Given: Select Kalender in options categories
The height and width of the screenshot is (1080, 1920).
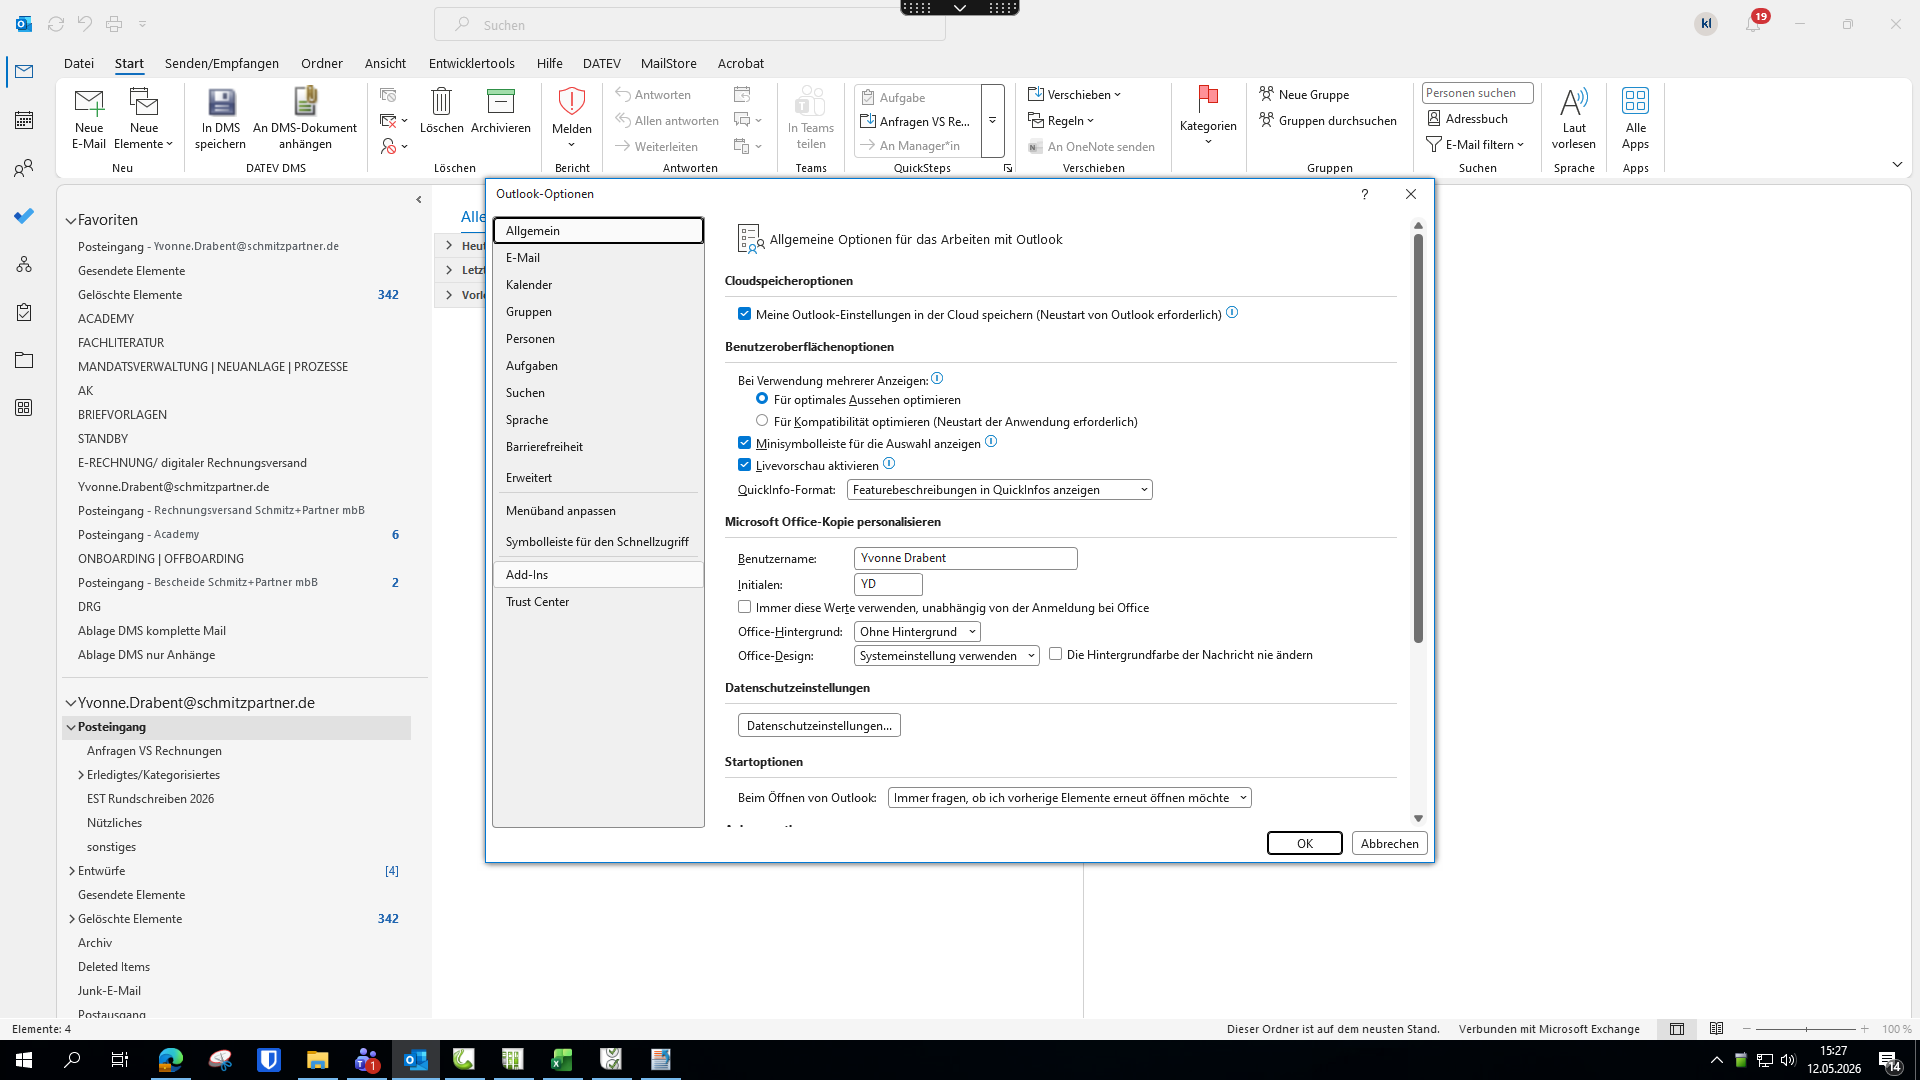Looking at the screenshot, I should [x=598, y=285].
